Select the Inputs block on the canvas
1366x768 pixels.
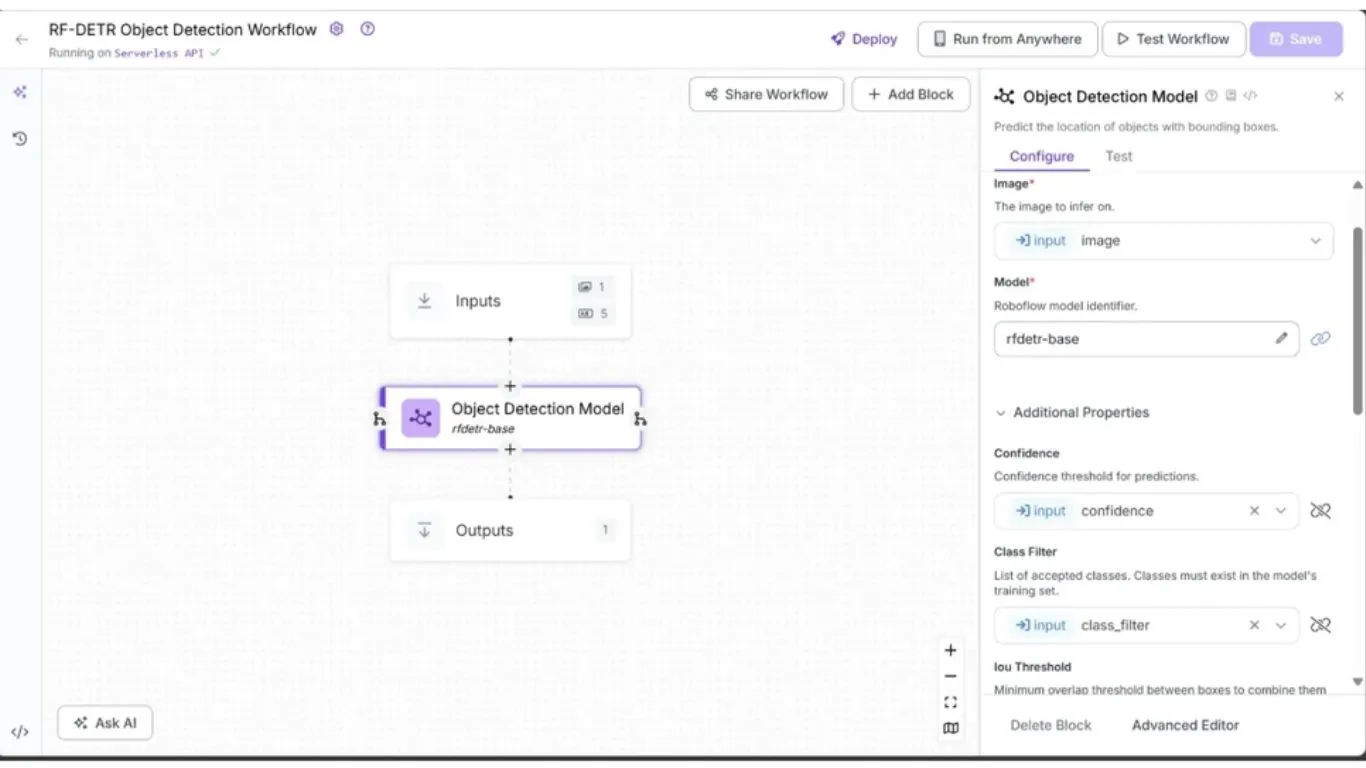510,301
